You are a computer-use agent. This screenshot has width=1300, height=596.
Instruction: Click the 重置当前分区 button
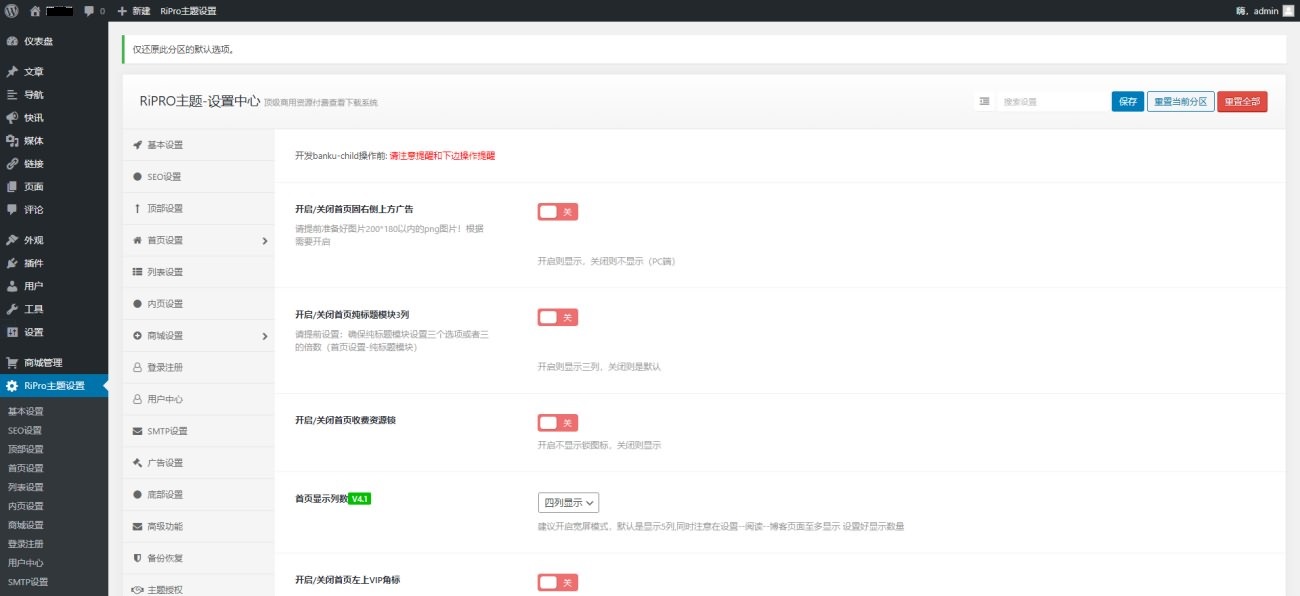(x=1181, y=101)
